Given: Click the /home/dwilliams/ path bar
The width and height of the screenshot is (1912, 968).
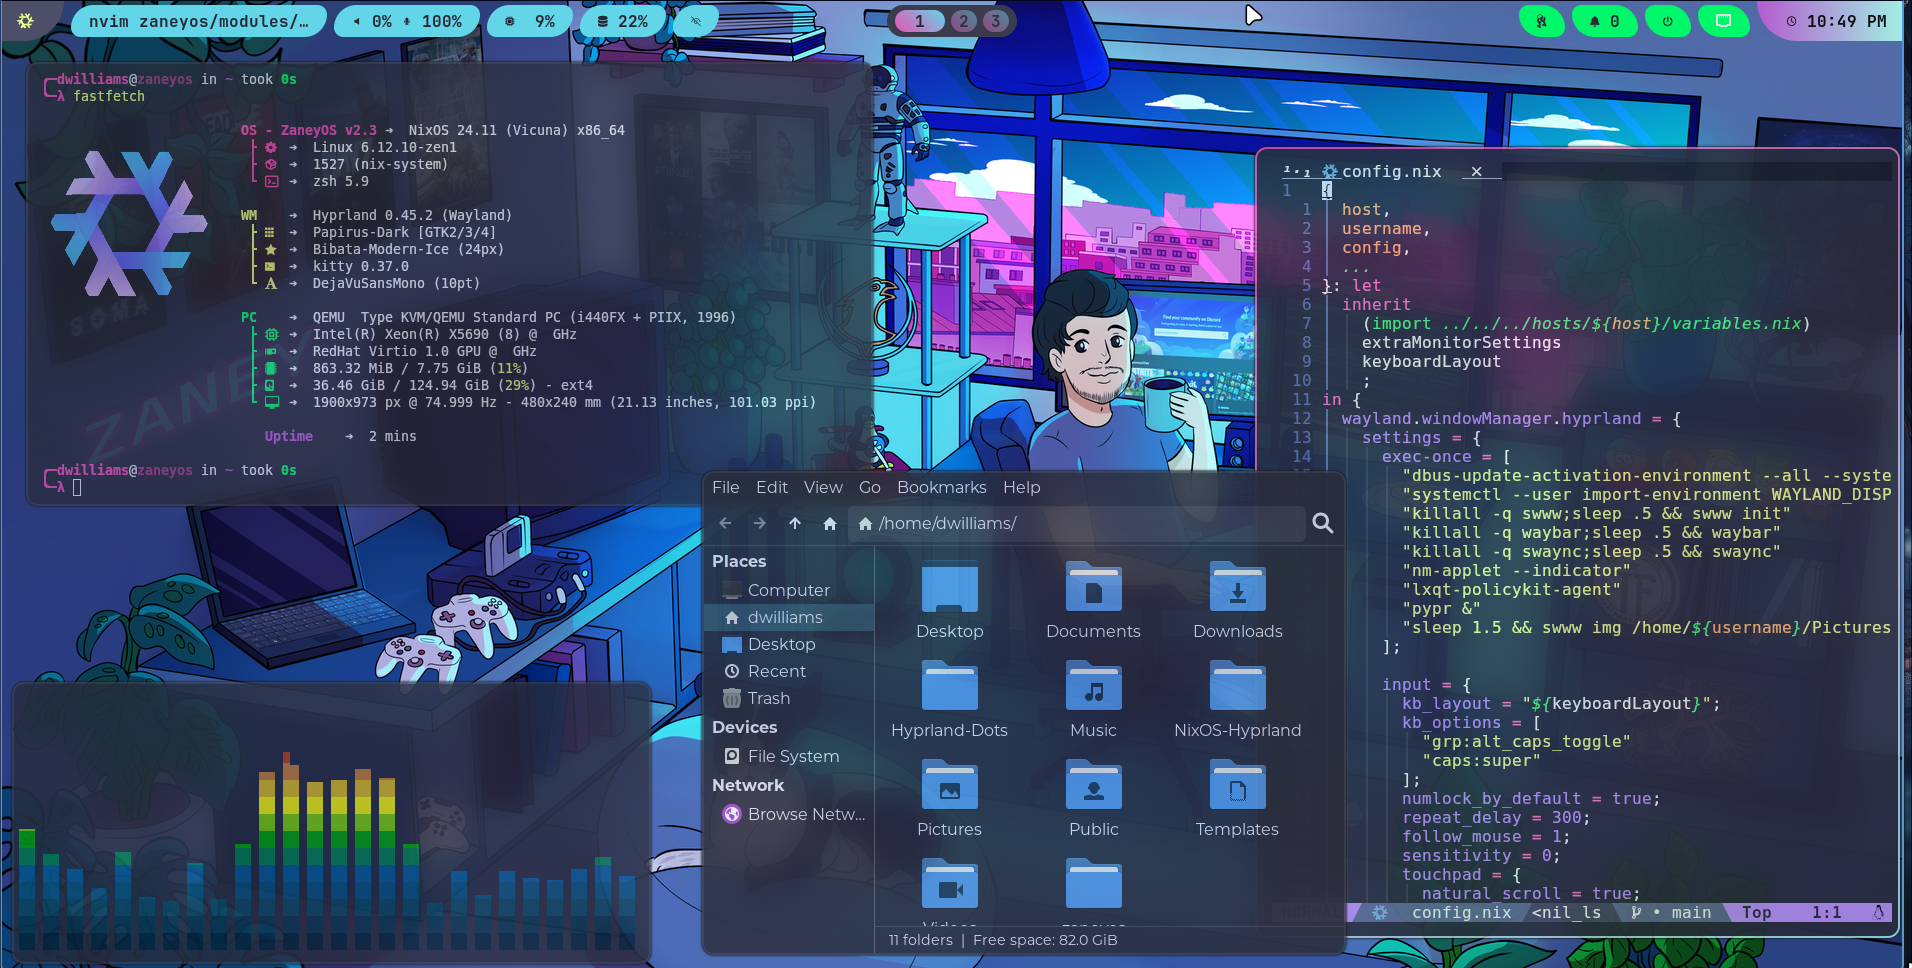Looking at the screenshot, I should coord(1075,523).
